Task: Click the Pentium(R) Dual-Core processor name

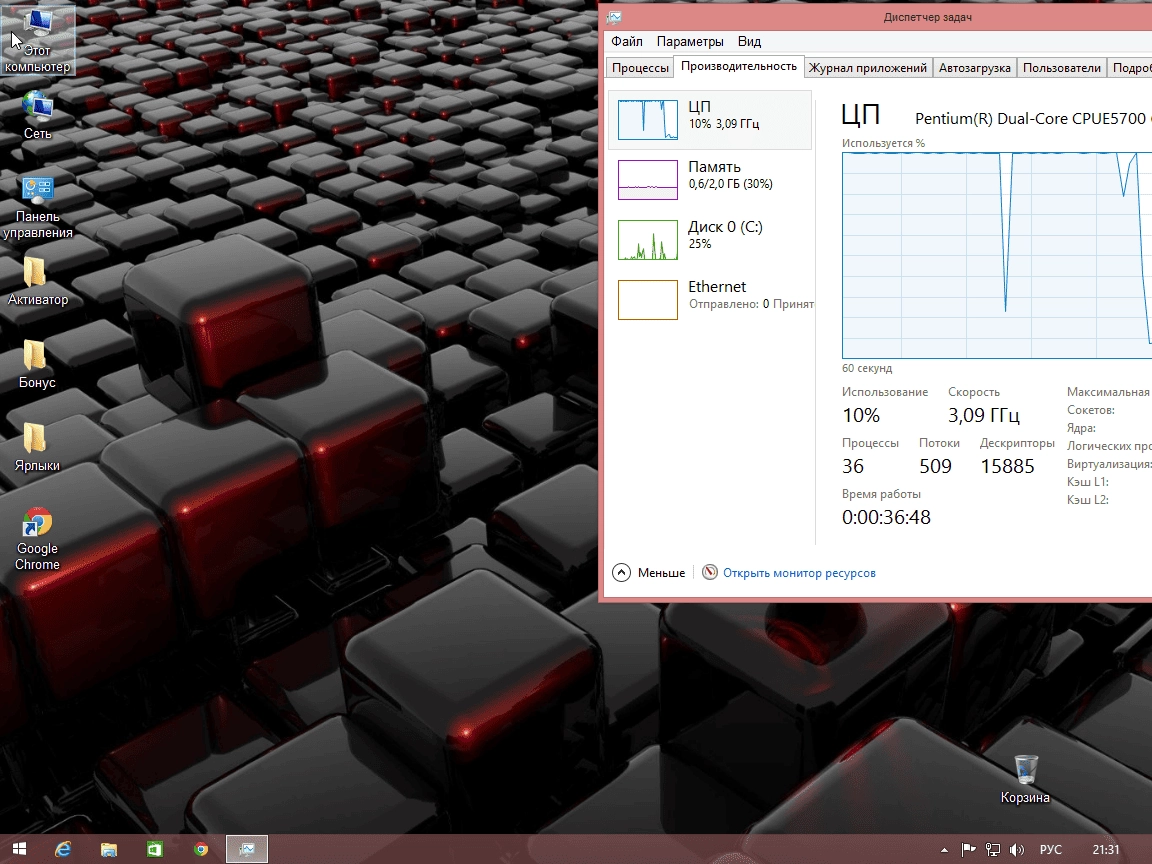Action: coord(1033,118)
